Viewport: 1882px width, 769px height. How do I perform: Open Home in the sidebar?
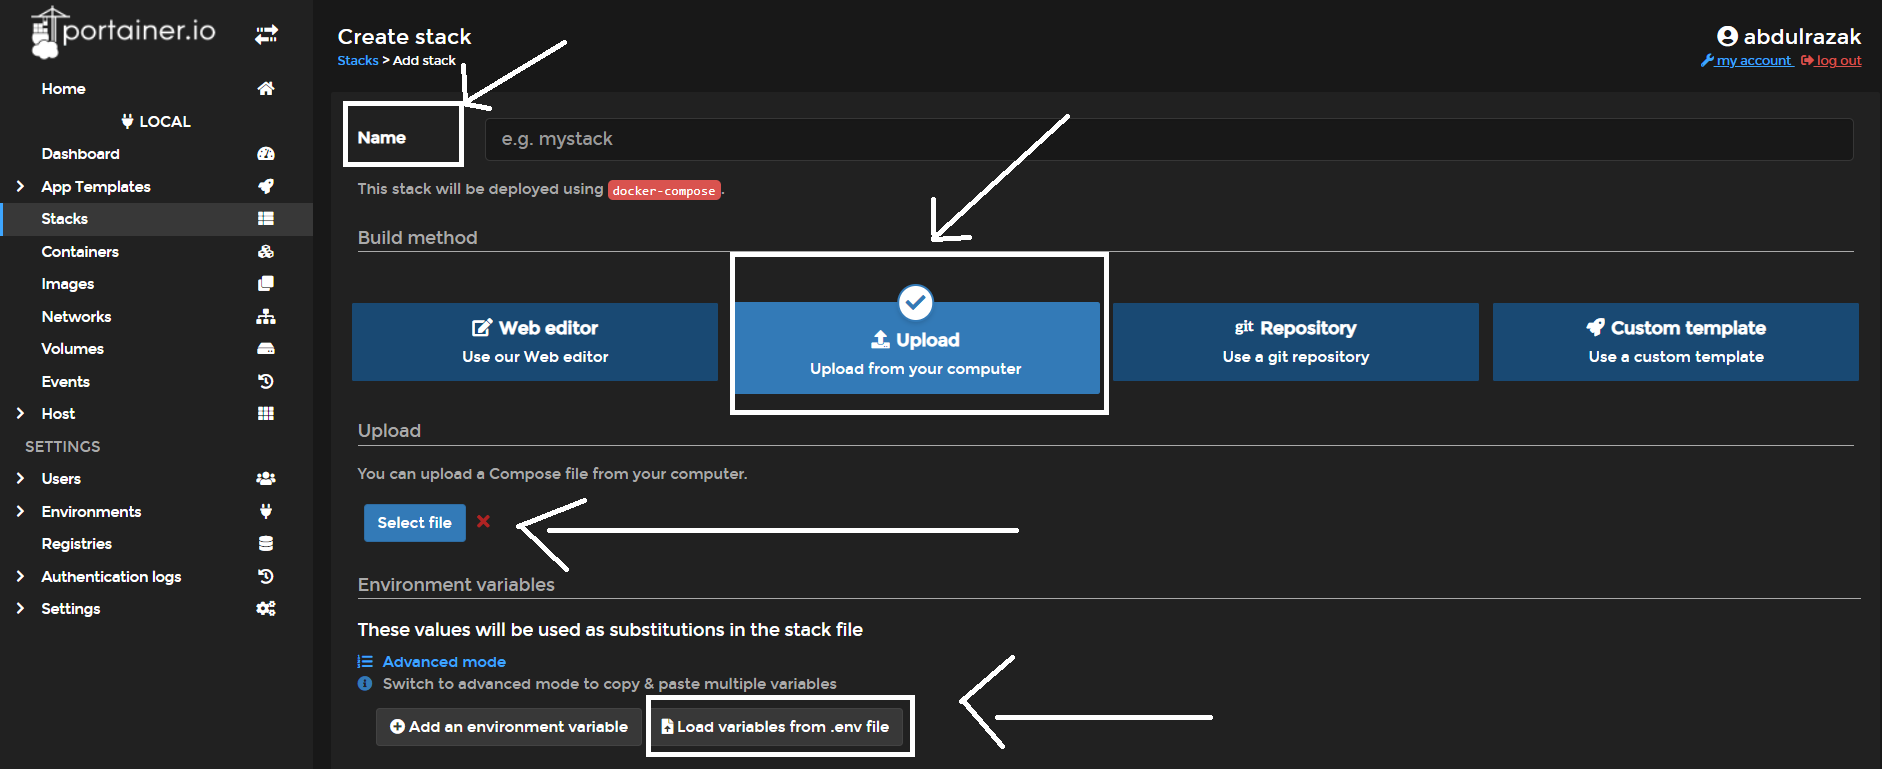[63, 88]
